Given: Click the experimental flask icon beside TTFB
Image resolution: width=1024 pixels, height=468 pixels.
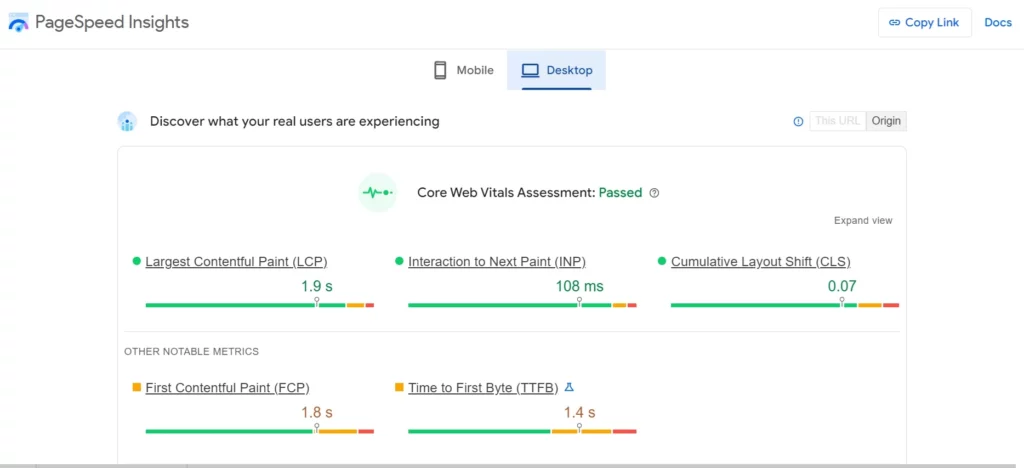Looking at the screenshot, I should [569, 387].
